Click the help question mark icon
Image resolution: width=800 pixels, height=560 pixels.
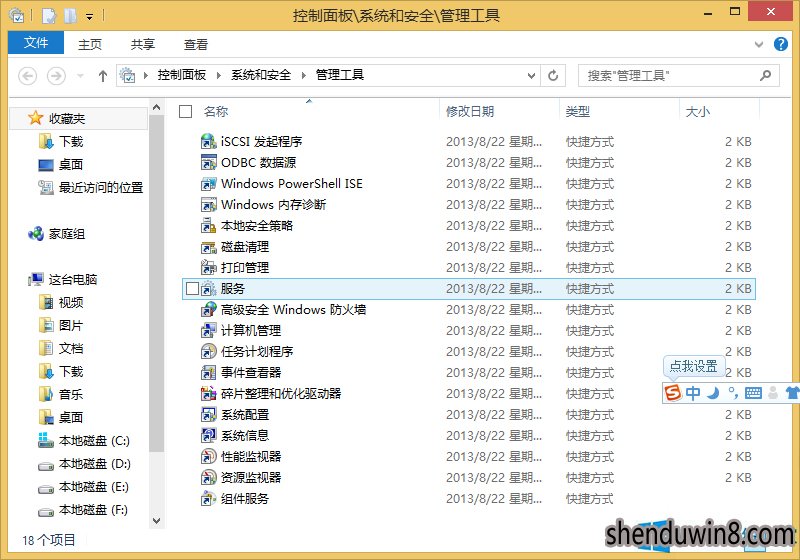pyautogui.click(x=781, y=44)
